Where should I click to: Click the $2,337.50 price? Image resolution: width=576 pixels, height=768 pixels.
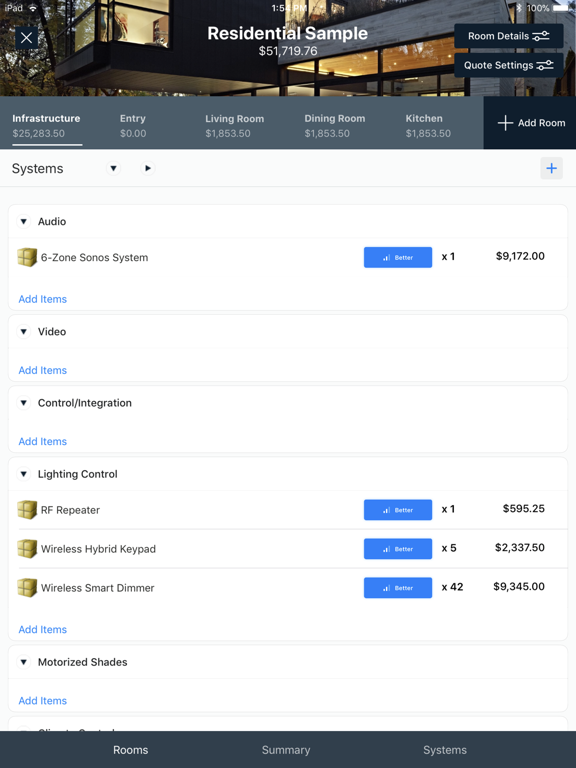[x=520, y=548]
